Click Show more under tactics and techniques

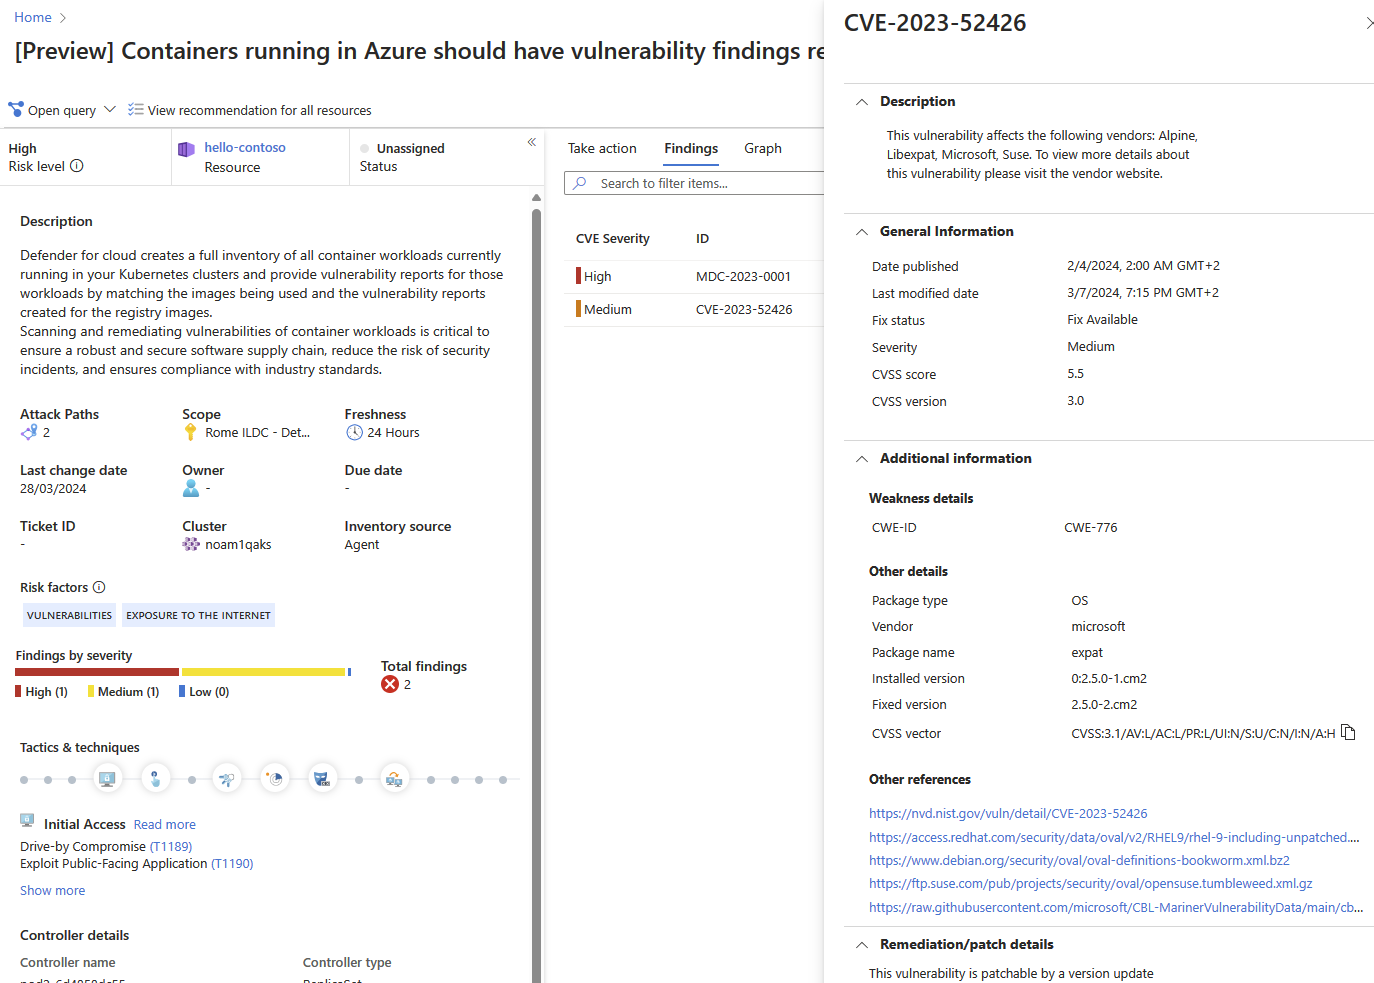[53, 891]
